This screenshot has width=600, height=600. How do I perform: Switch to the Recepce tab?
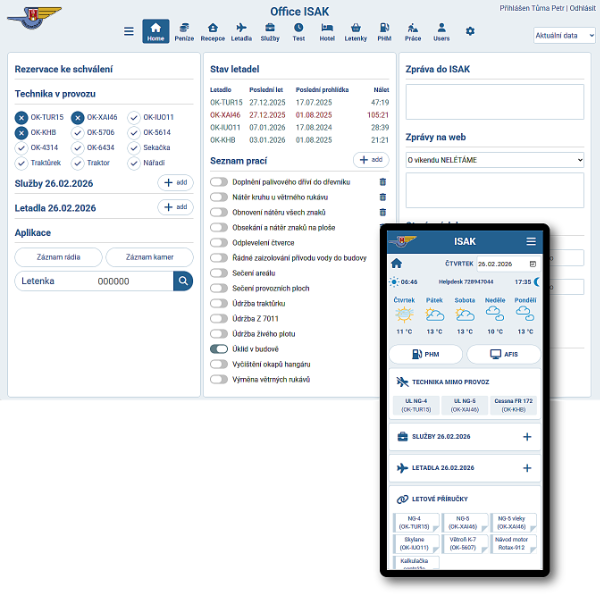[x=212, y=31]
